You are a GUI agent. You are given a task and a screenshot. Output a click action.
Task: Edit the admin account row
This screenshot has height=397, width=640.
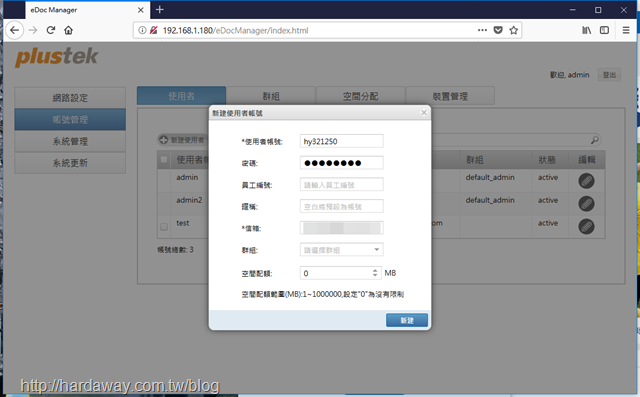586,181
